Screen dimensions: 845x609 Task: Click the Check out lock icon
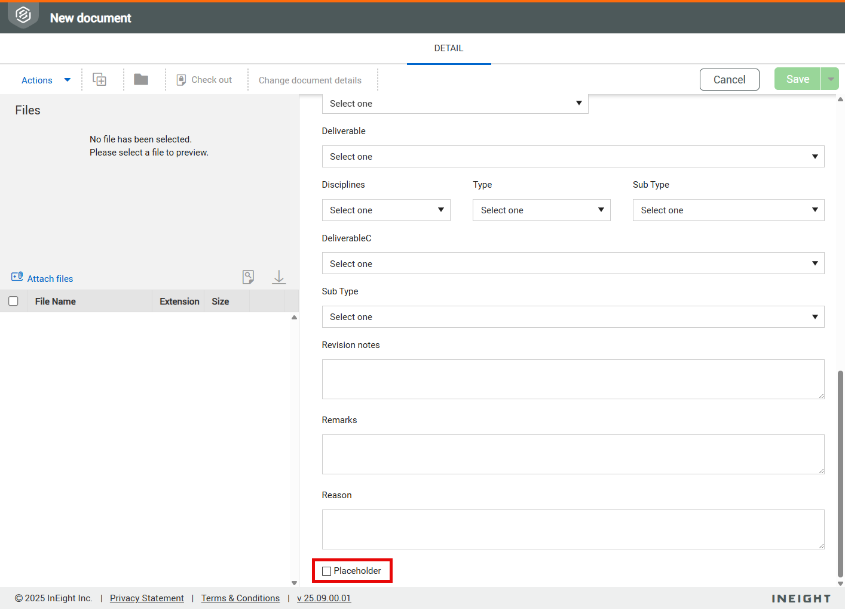point(181,80)
